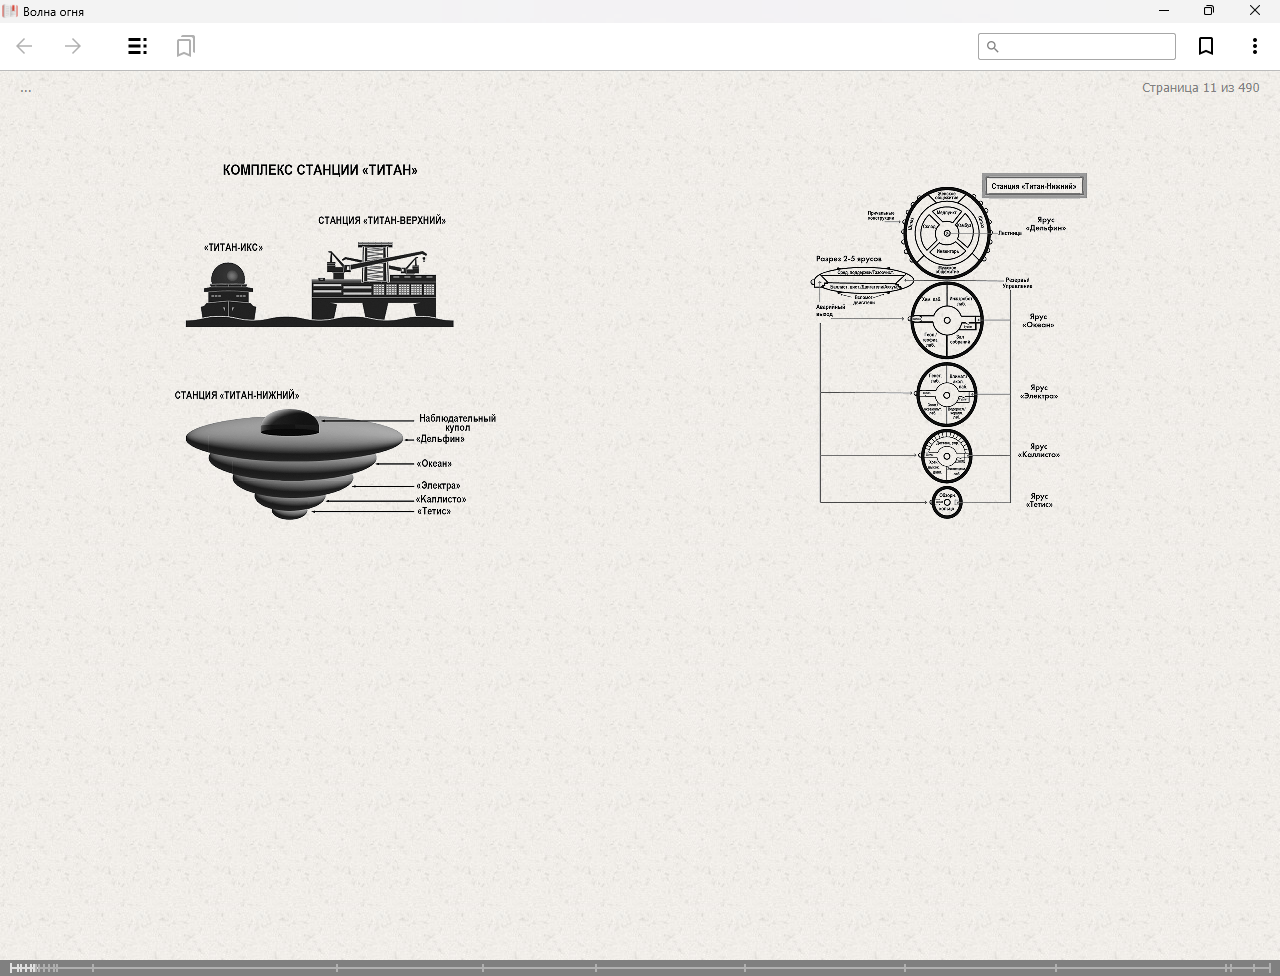Maximize or restore the reader window
Viewport: 1280px width, 976px height.
[x=1209, y=11]
